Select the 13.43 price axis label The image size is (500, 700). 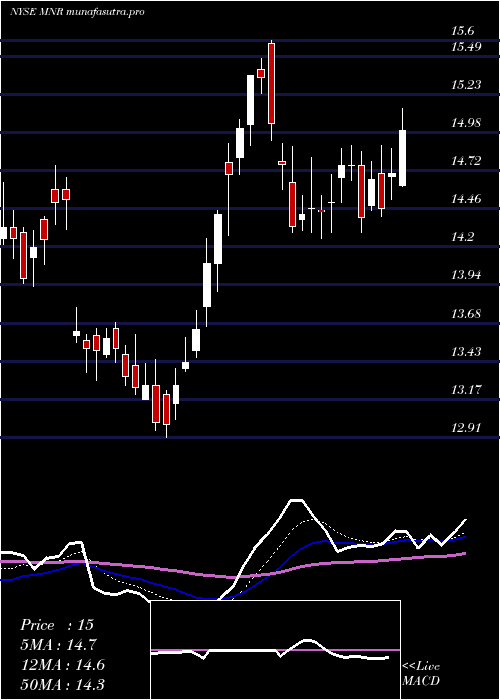coord(466,352)
